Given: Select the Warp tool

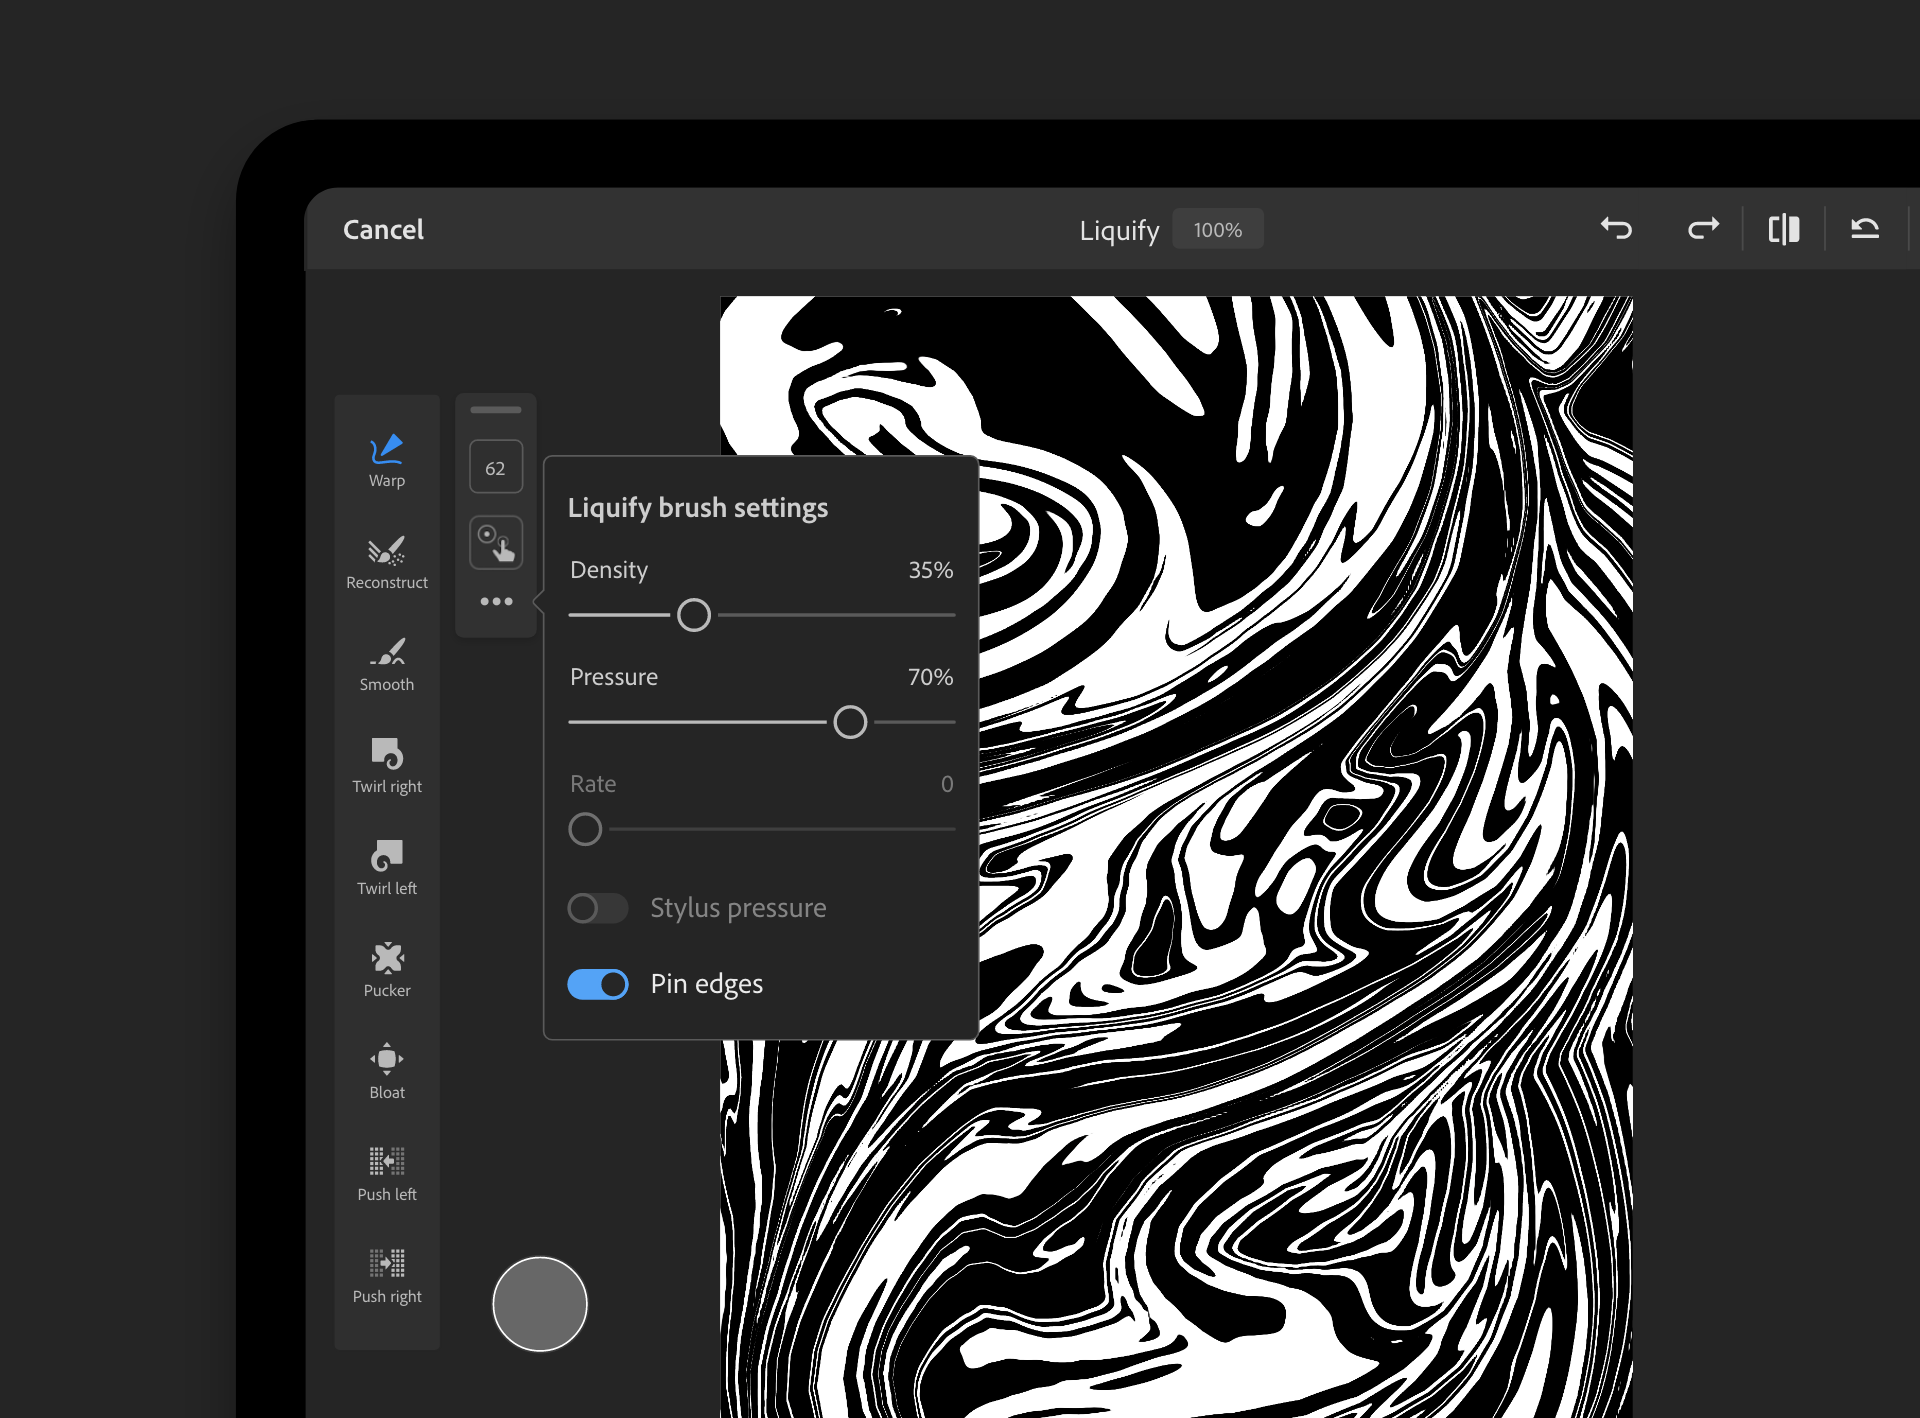Looking at the screenshot, I should click(x=386, y=460).
